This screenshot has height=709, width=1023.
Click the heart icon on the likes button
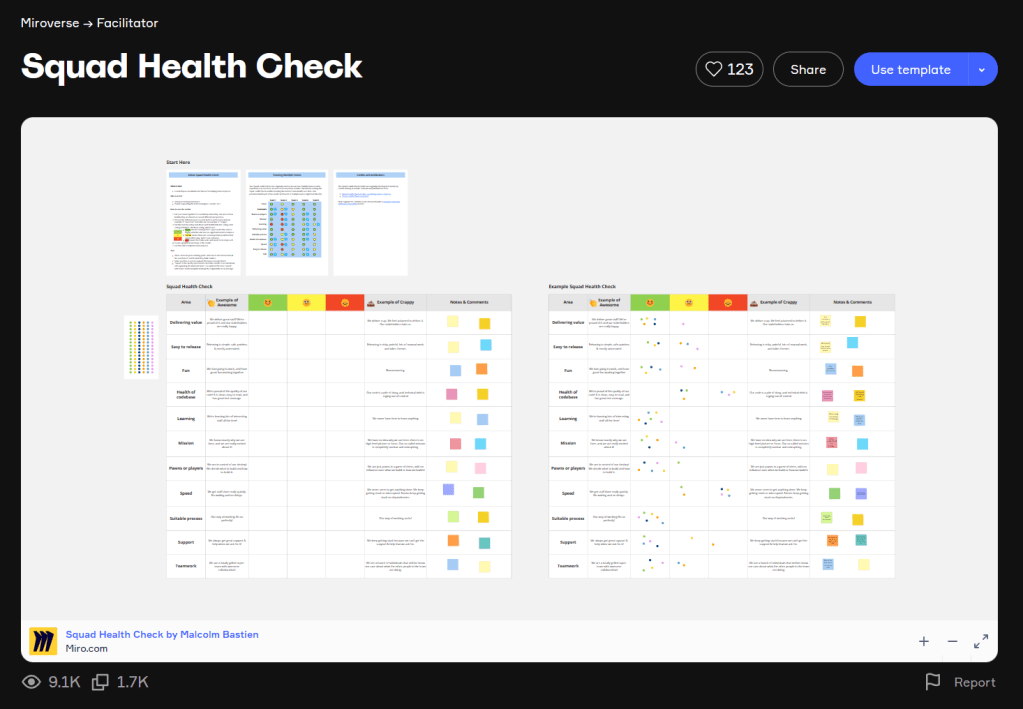pos(713,69)
